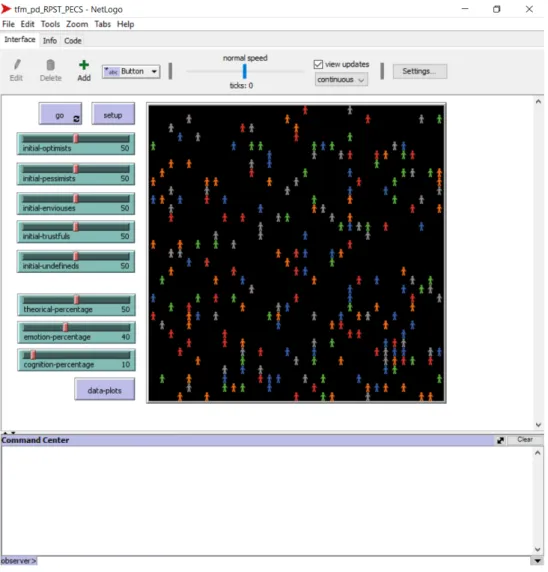Open the Help menu
The height and width of the screenshot is (572, 548).
tap(126, 24)
